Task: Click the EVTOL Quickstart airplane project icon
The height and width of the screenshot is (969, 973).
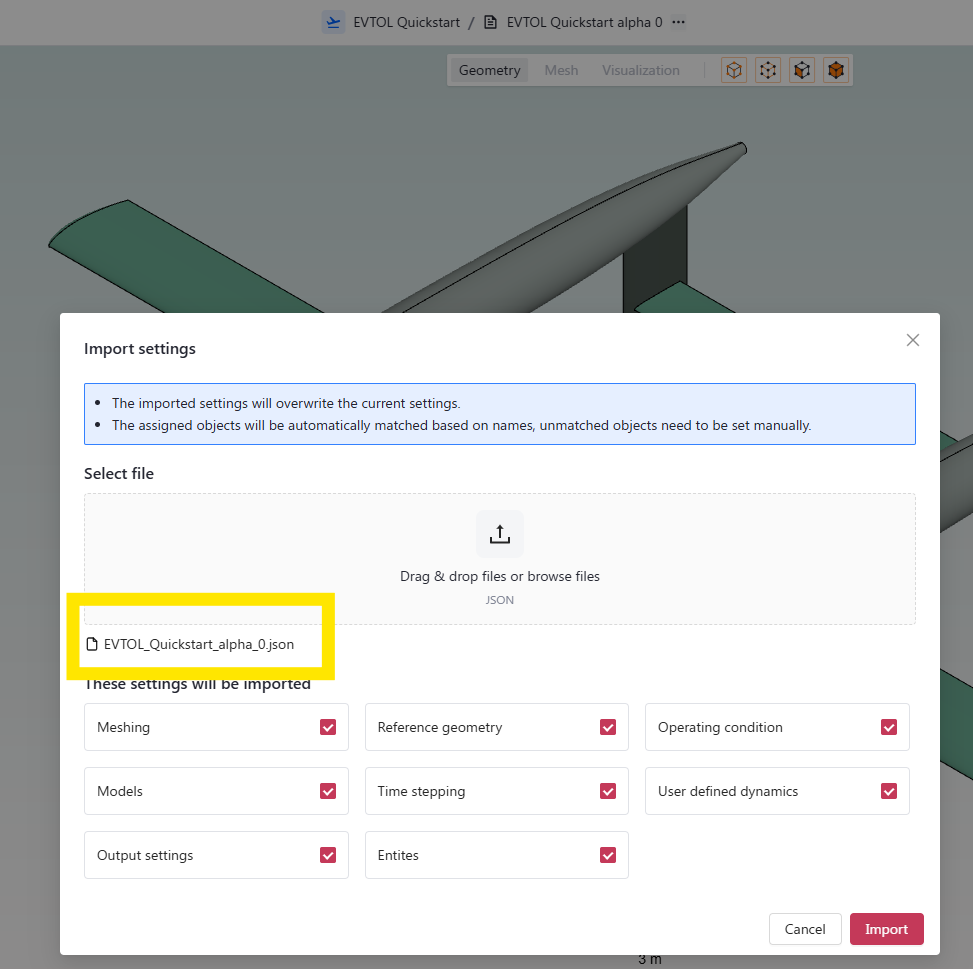Action: coord(333,22)
